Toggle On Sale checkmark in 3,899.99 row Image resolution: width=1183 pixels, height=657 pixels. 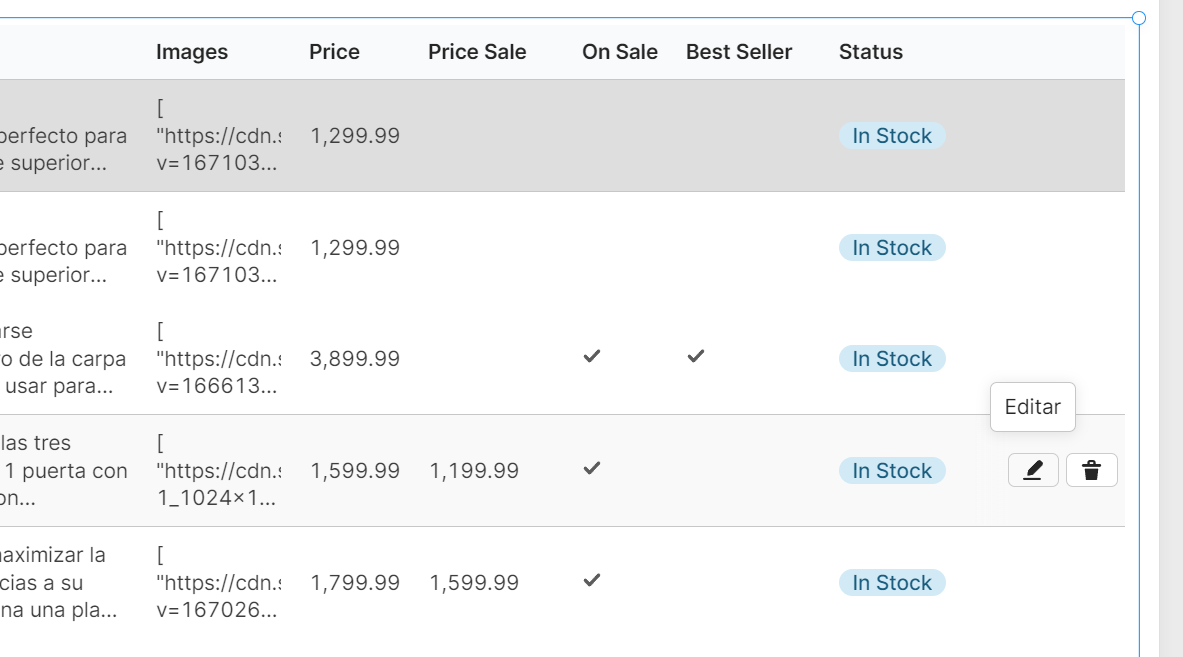click(592, 356)
